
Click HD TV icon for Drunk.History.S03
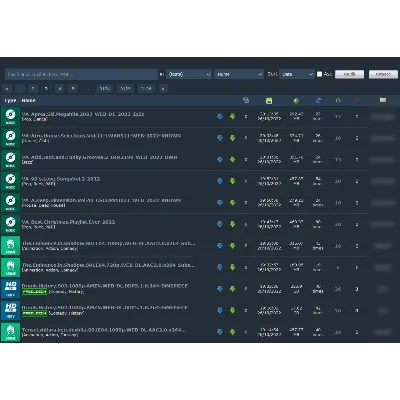(10, 289)
